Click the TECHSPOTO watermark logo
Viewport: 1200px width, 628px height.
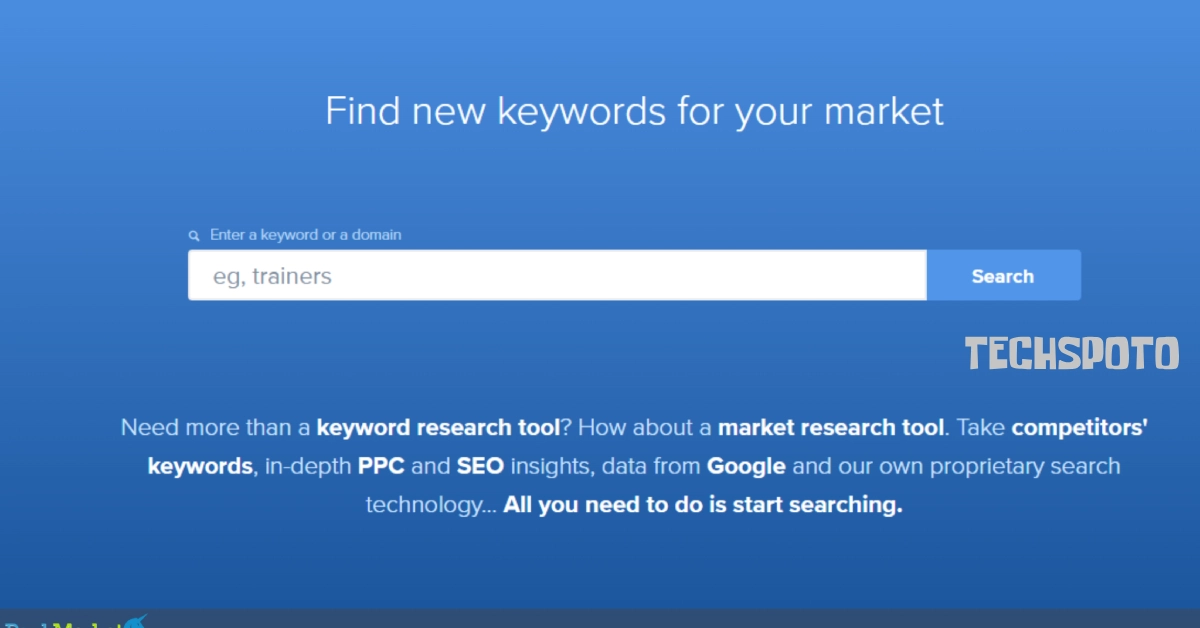(x=1071, y=354)
